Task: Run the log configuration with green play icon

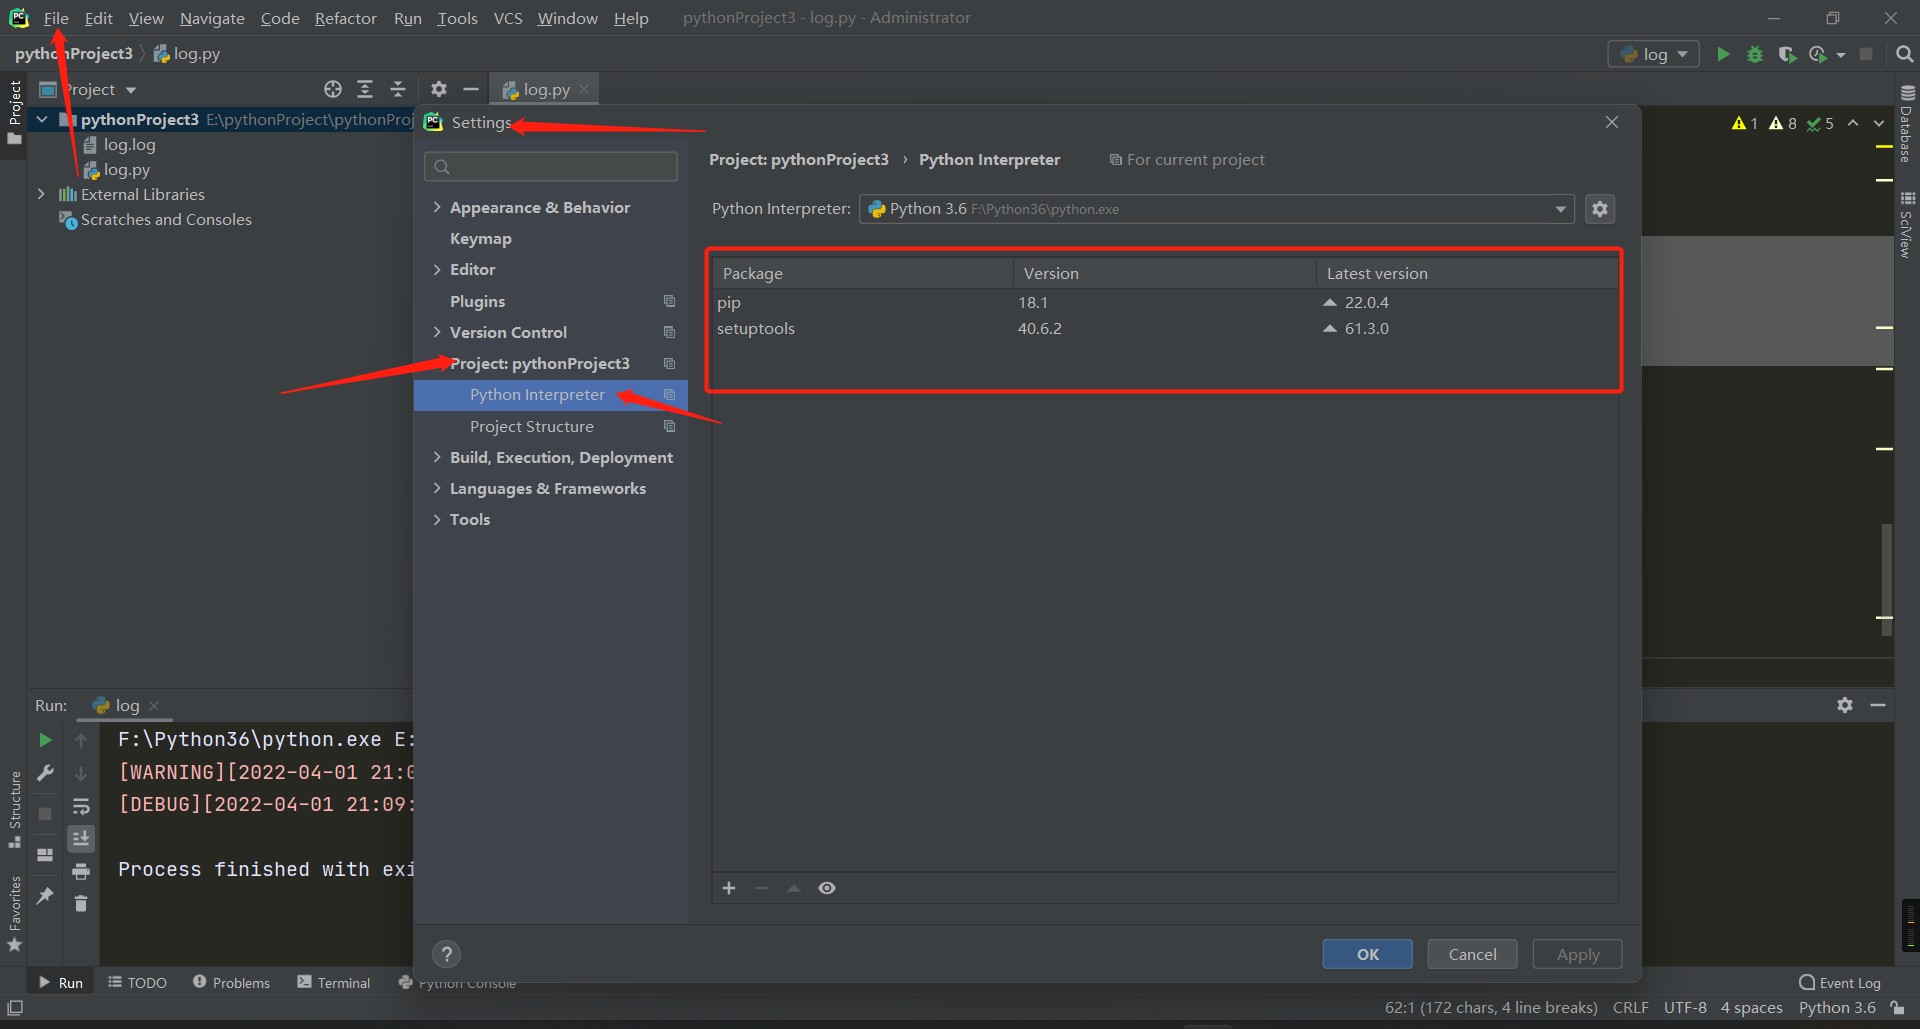Action: point(1723,54)
